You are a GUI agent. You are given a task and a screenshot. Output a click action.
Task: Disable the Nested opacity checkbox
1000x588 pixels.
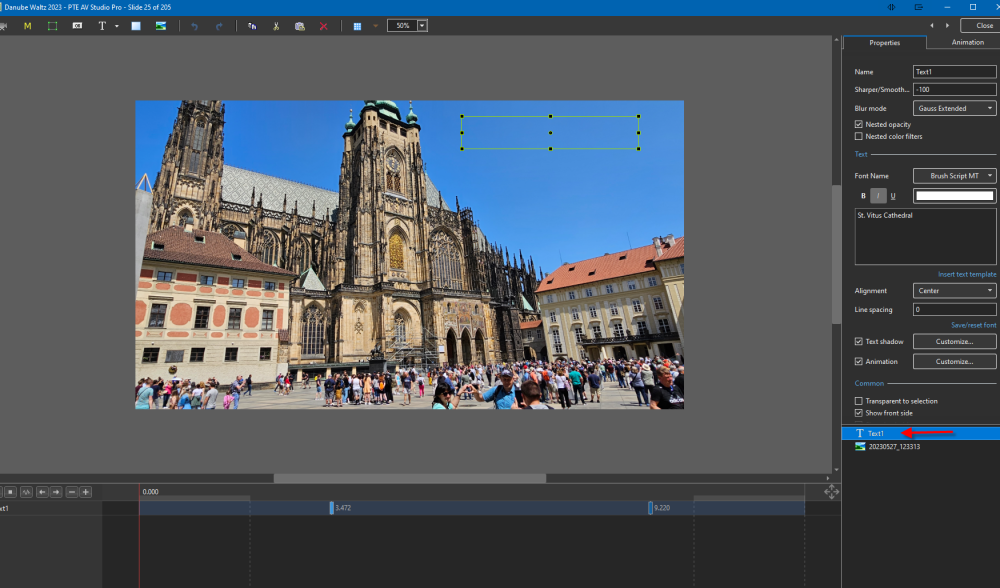(859, 124)
